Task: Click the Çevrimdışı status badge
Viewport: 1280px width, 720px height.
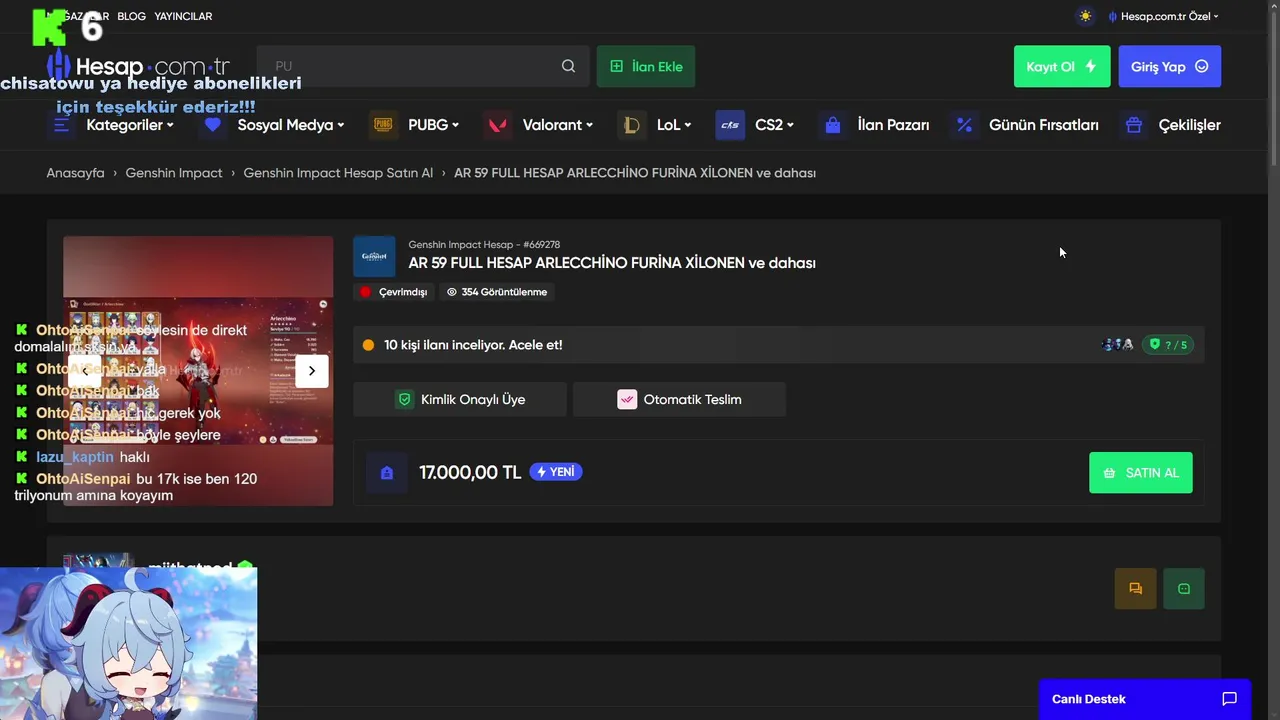Action: (x=394, y=292)
